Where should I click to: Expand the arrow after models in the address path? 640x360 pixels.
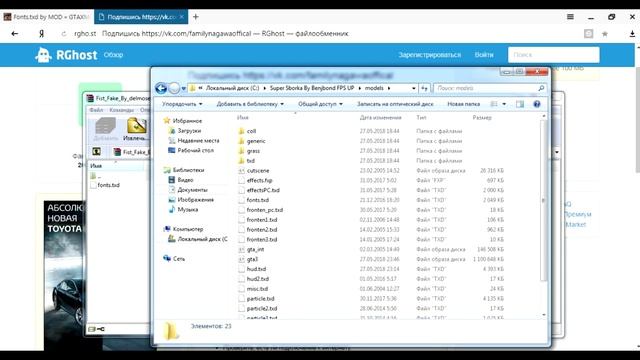(x=389, y=88)
